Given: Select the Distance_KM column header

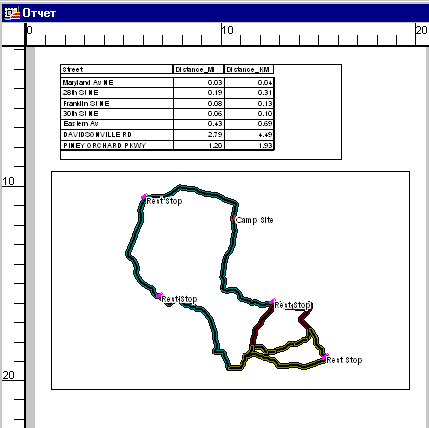Looking at the screenshot, I should (x=249, y=69).
